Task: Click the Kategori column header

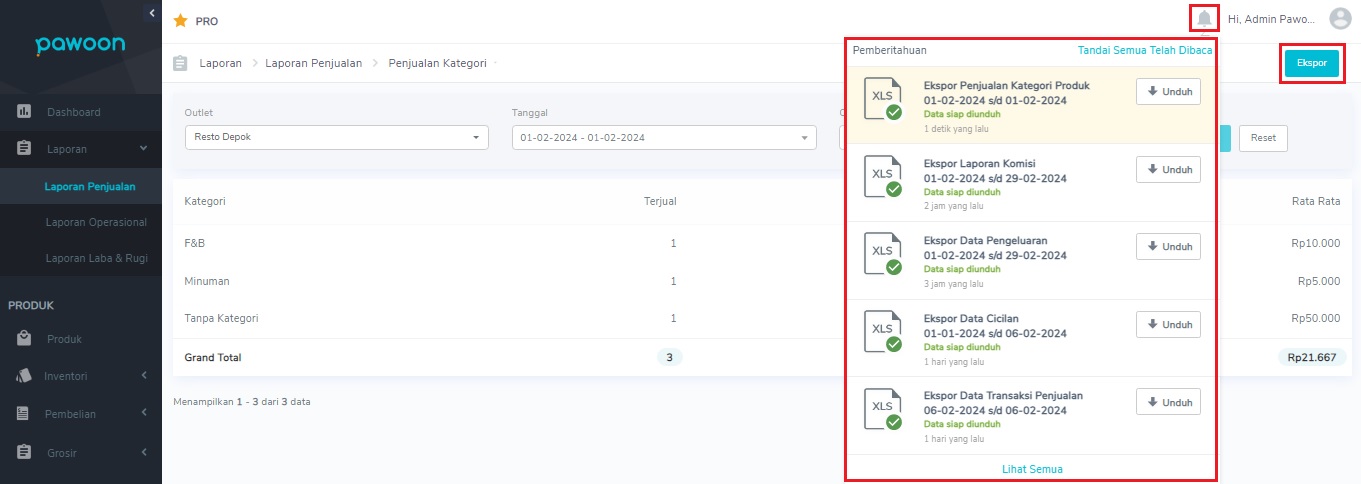Action: [205, 201]
